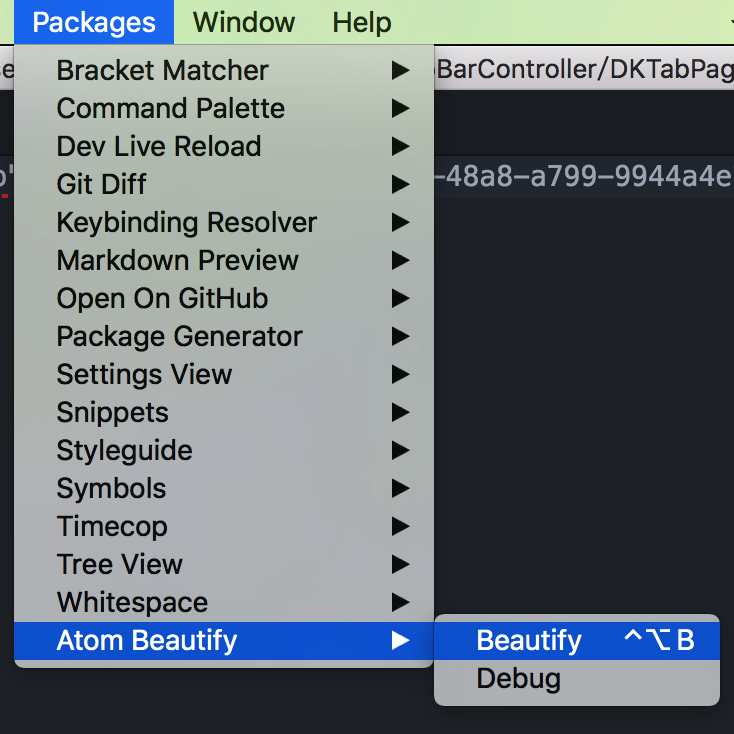
Task: Open the Help menu
Action: tap(362, 22)
